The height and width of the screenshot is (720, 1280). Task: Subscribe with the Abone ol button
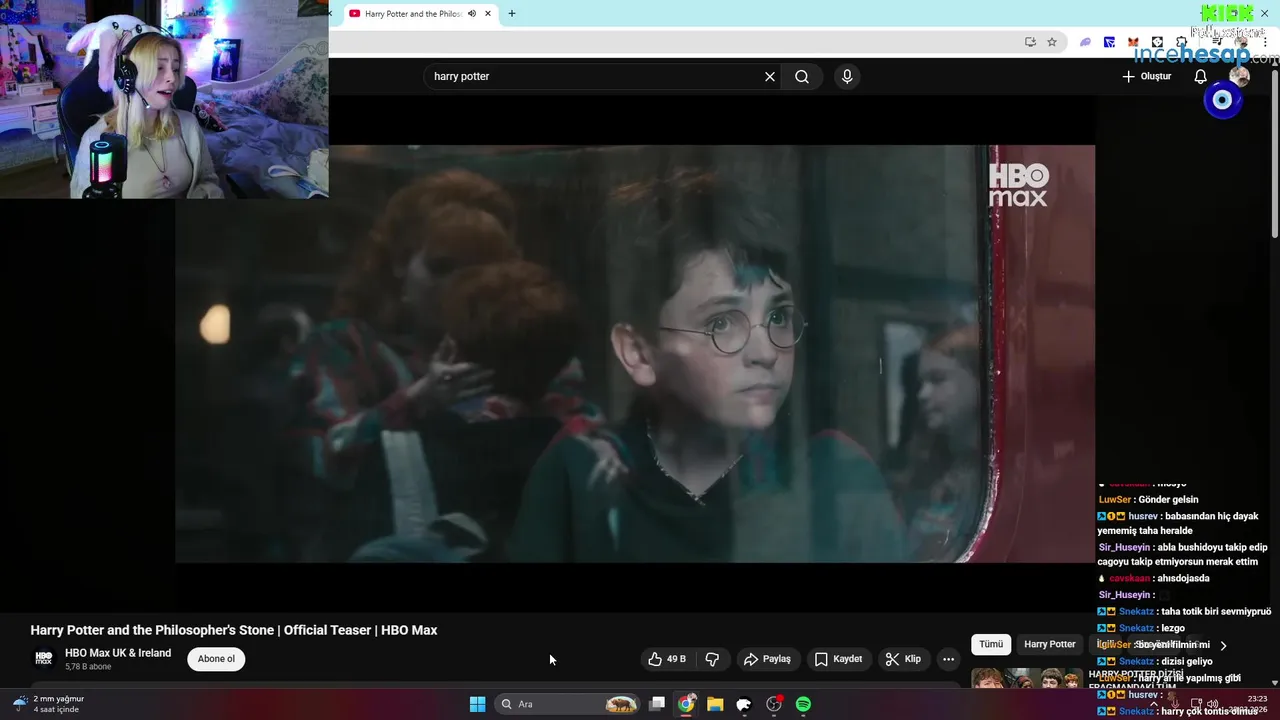216,659
